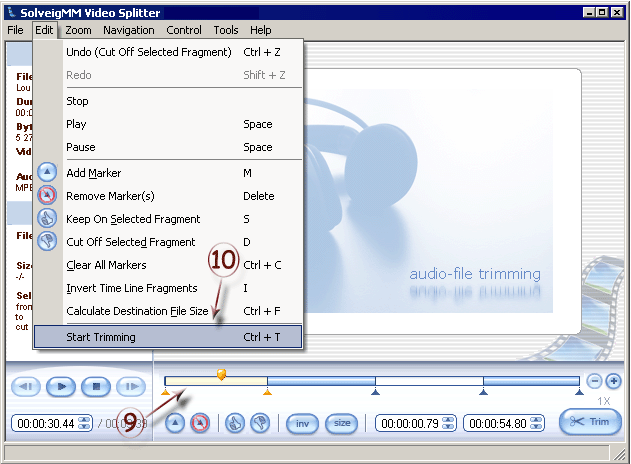Select the second blue timeline marker

coord(483,391)
